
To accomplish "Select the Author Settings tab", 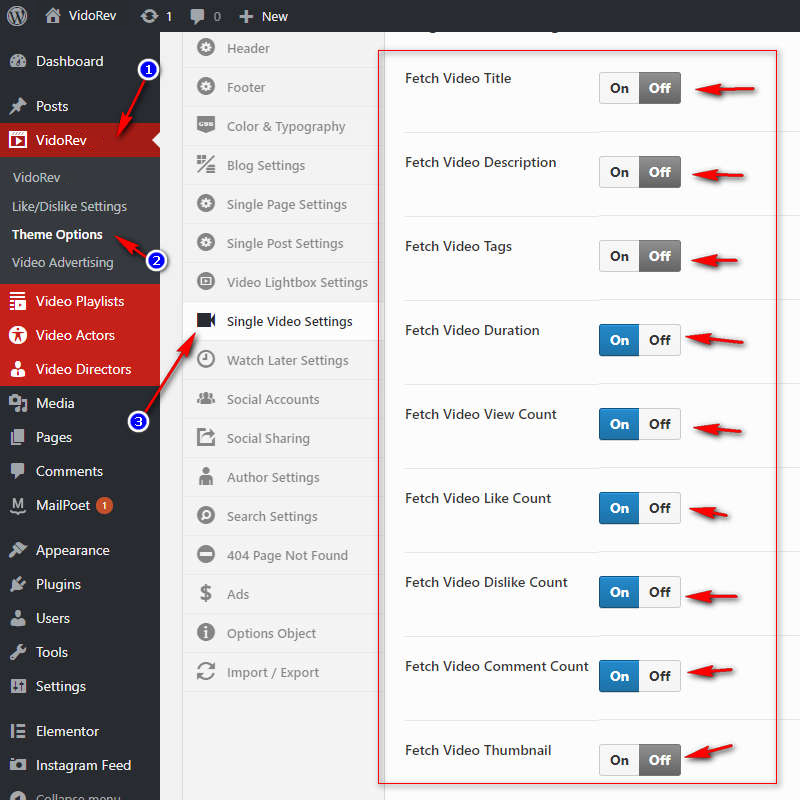I will click(272, 477).
